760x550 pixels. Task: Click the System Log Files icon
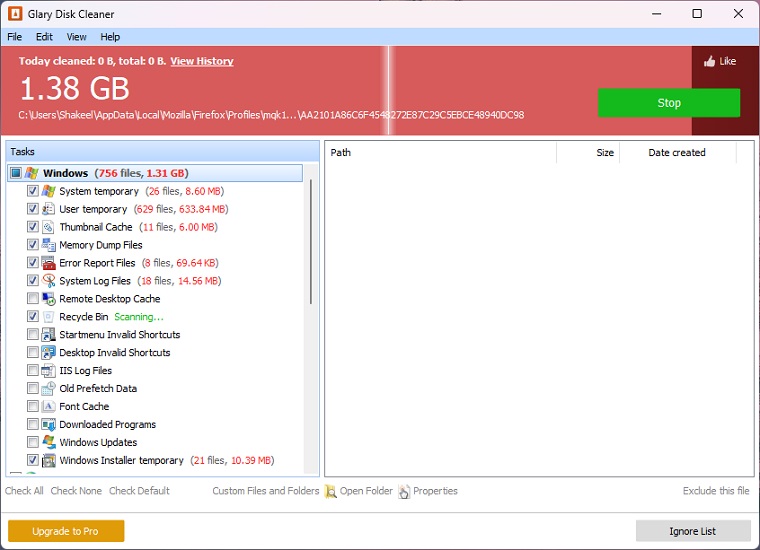(48, 281)
